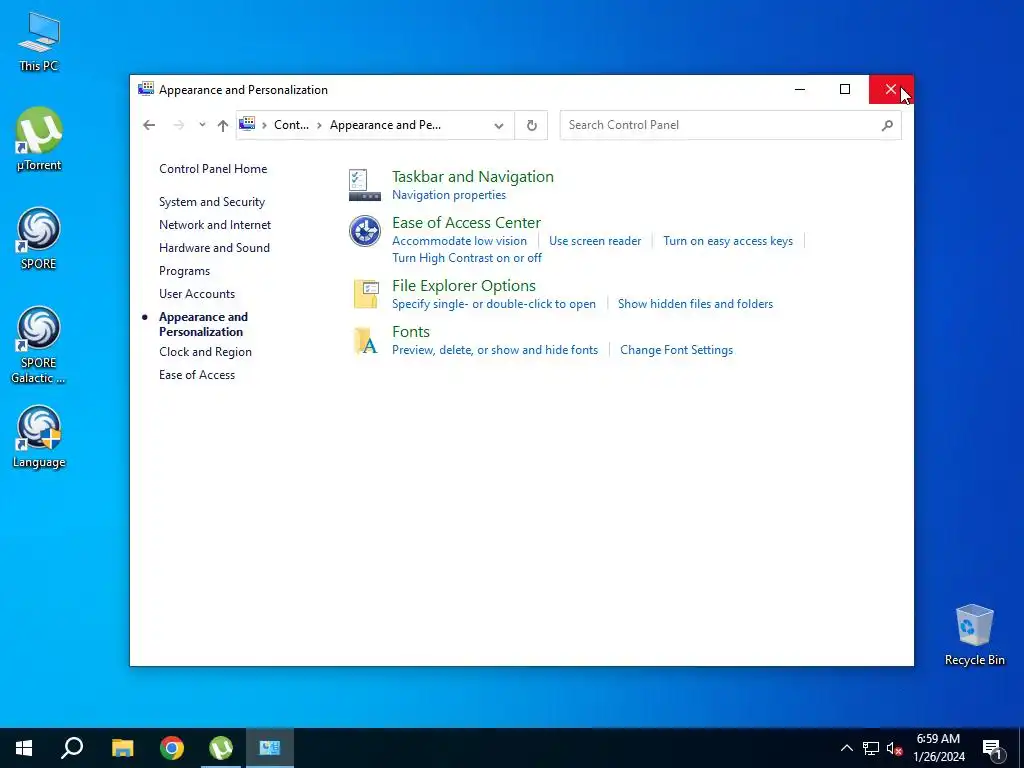
Task: Click the search magnifier in Control Panel
Action: coord(887,125)
